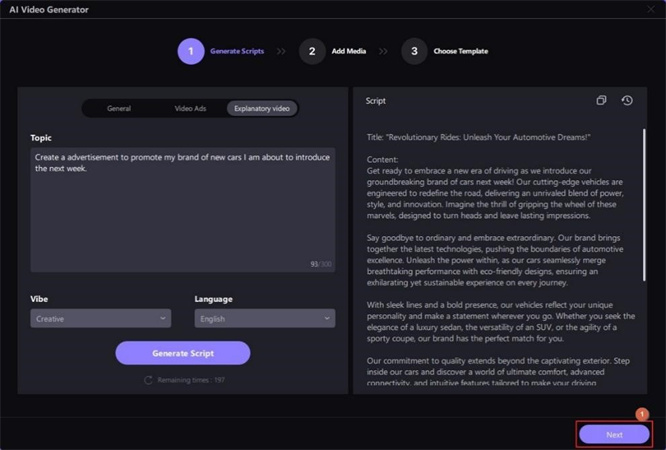Click the chevron arrow on the Language field
Image resolution: width=666 pixels, height=450 pixels.
point(327,318)
